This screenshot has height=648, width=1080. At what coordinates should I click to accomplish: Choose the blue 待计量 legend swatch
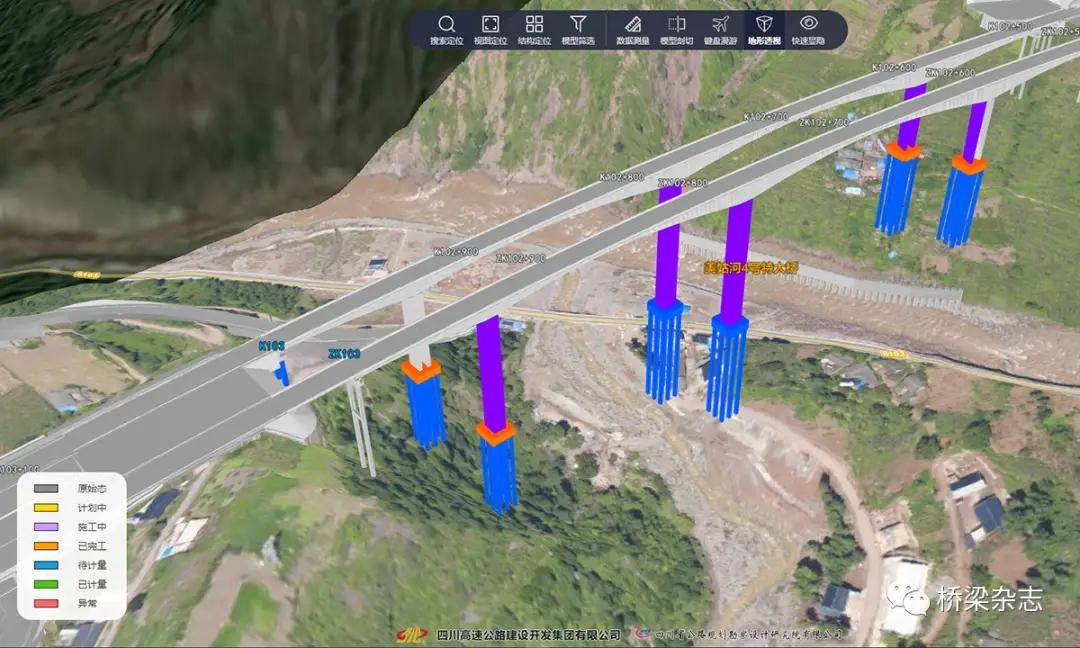(x=45, y=565)
